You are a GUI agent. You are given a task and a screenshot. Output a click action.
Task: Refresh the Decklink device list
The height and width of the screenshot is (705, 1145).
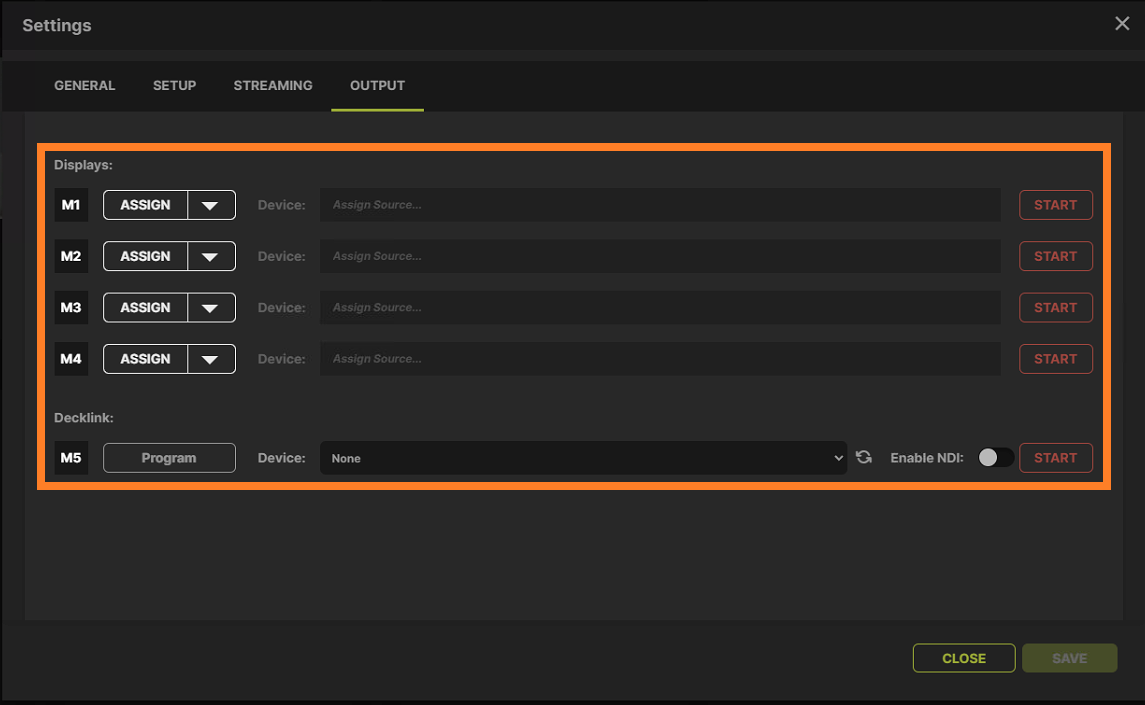click(x=863, y=457)
